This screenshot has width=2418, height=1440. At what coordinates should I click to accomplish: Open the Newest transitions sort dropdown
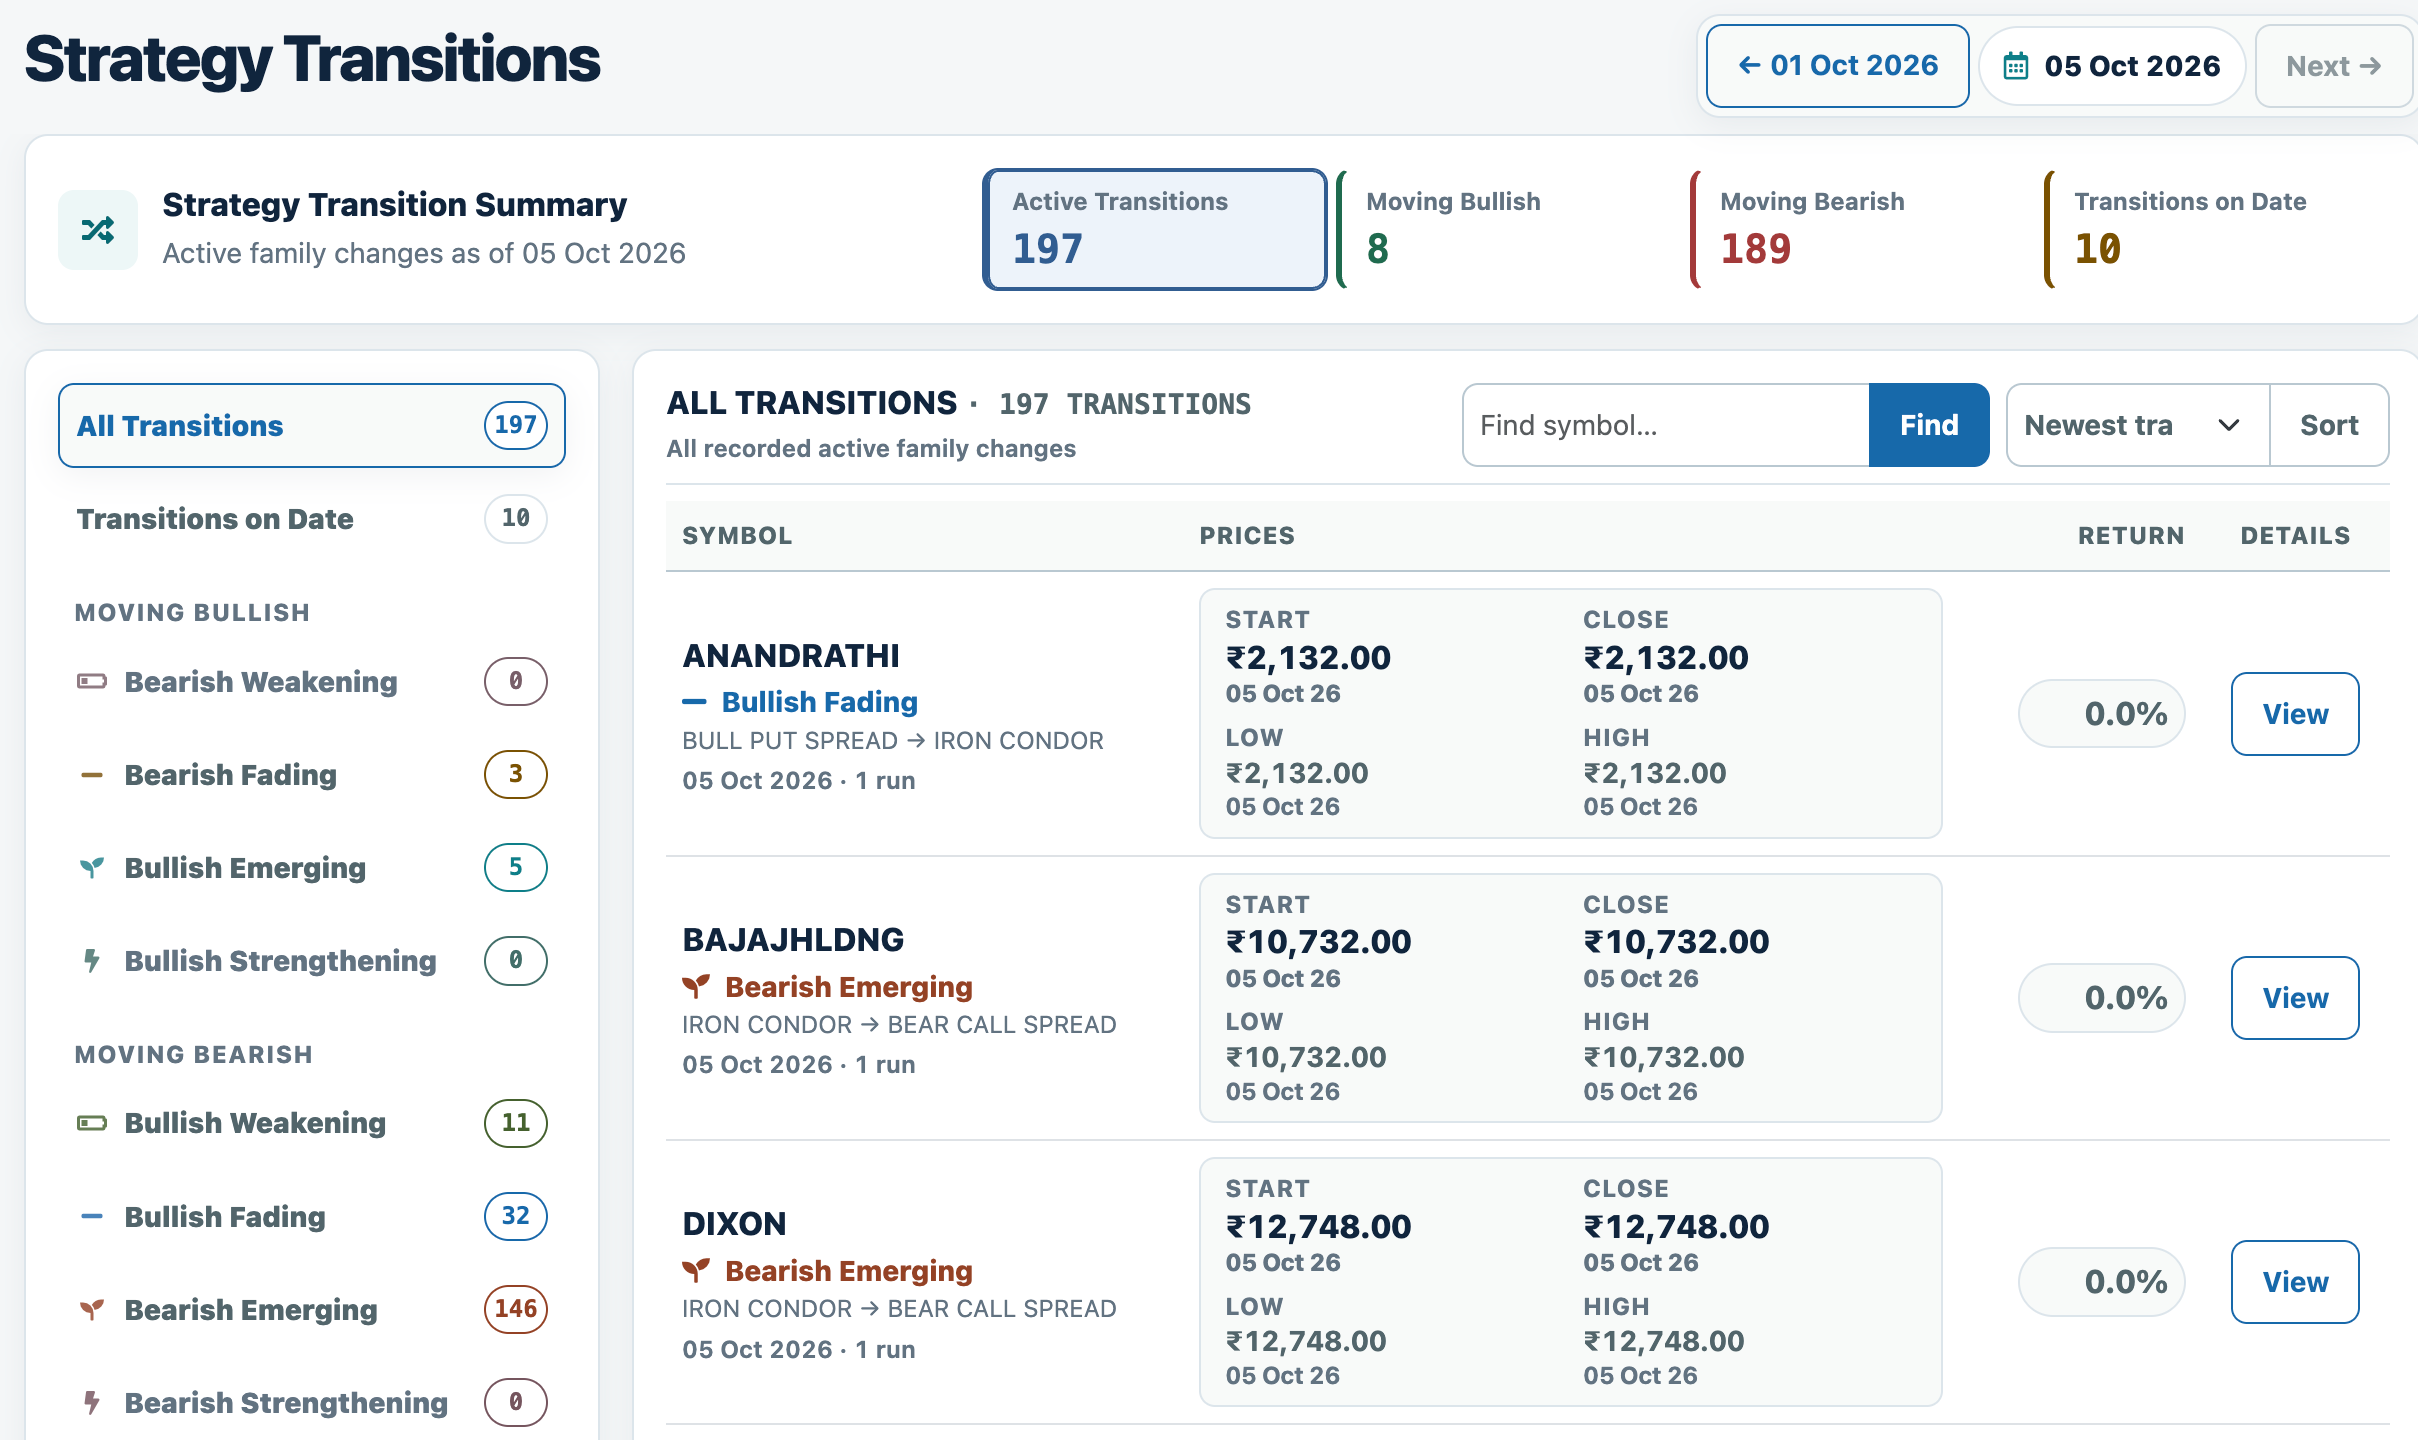[x=2137, y=425]
